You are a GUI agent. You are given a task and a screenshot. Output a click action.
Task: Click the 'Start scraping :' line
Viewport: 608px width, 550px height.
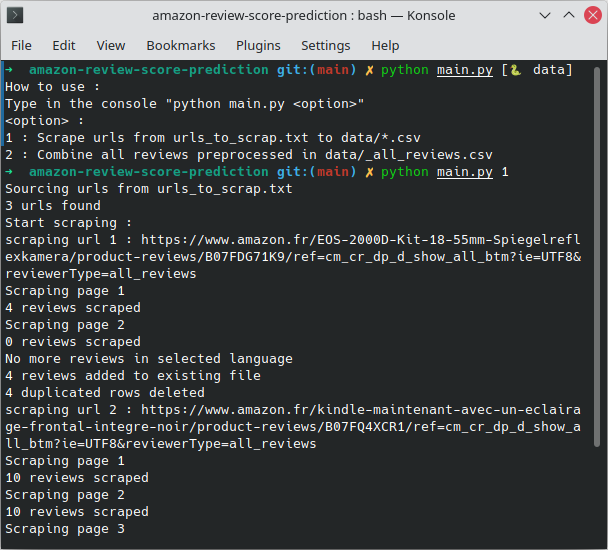pyautogui.click(x=68, y=223)
